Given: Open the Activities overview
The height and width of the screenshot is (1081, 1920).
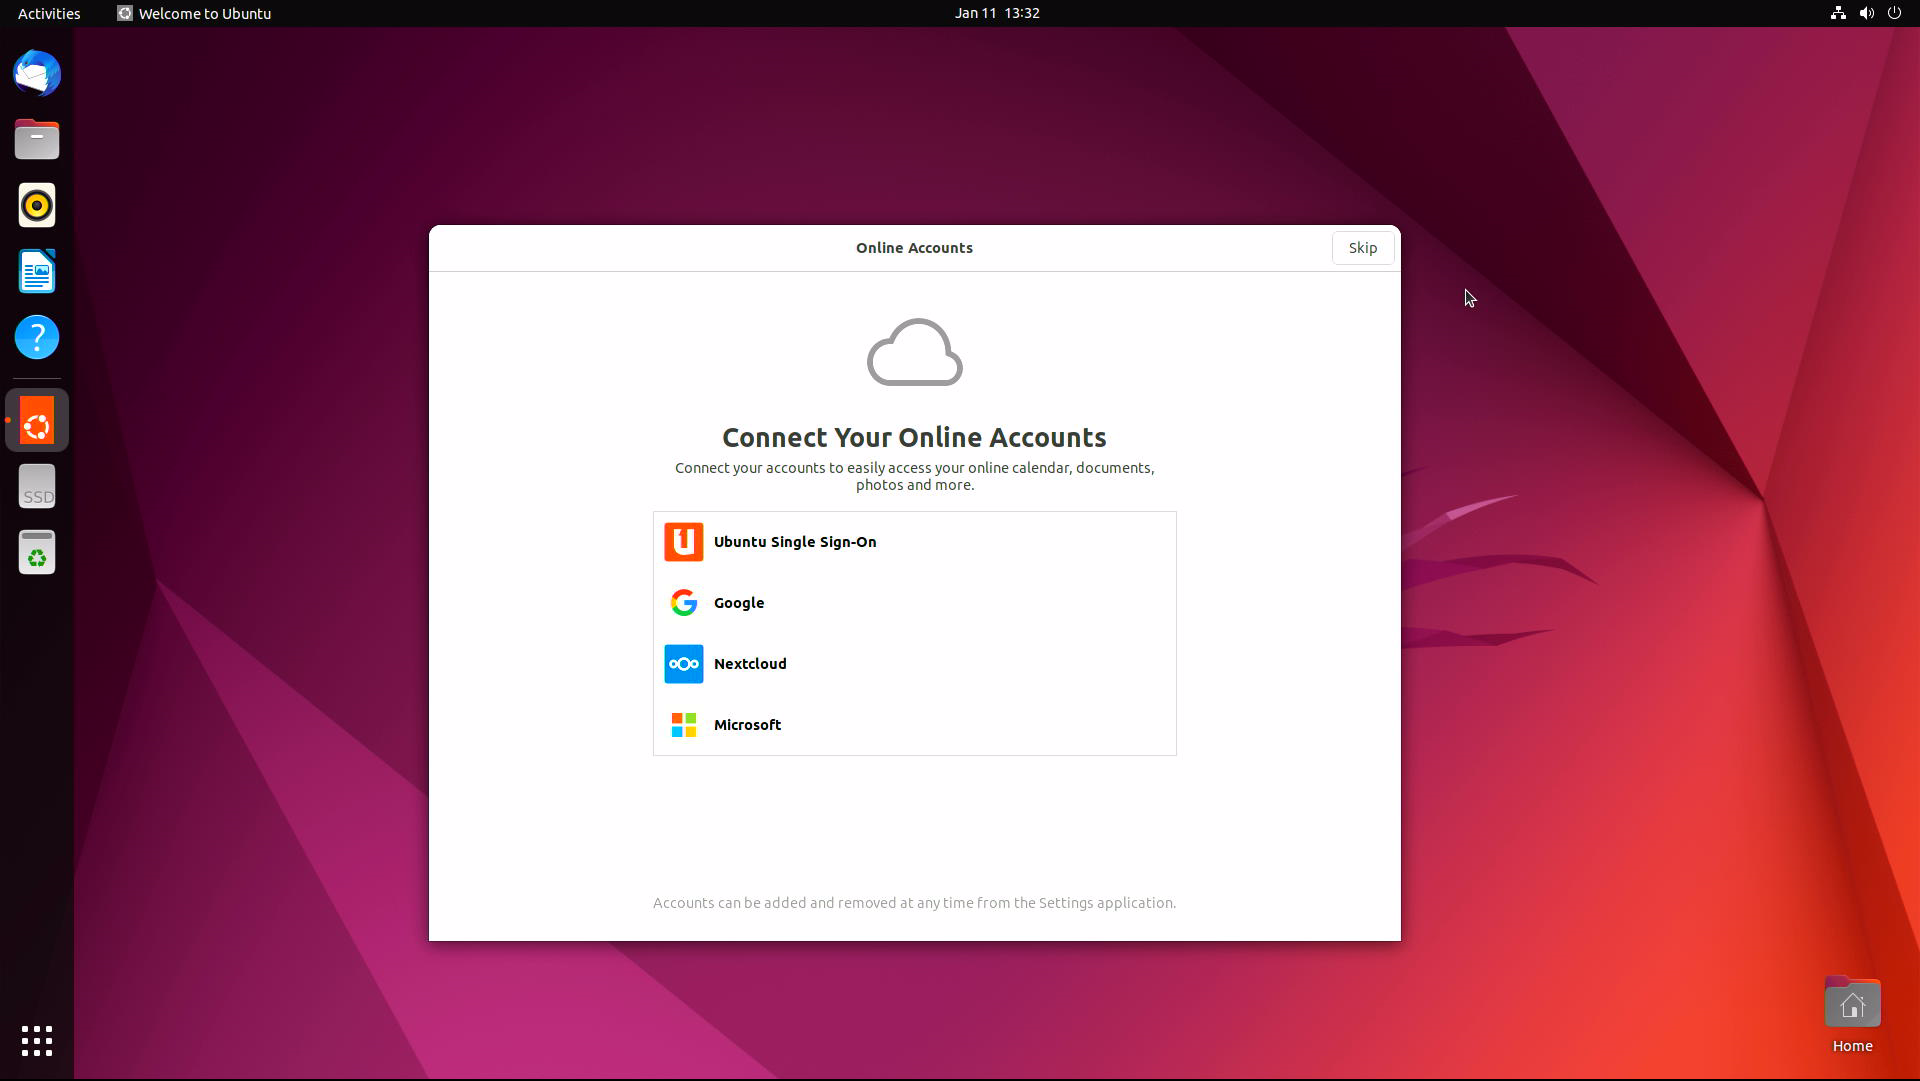Looking at the screenshot, I should [x=49, y=13].
